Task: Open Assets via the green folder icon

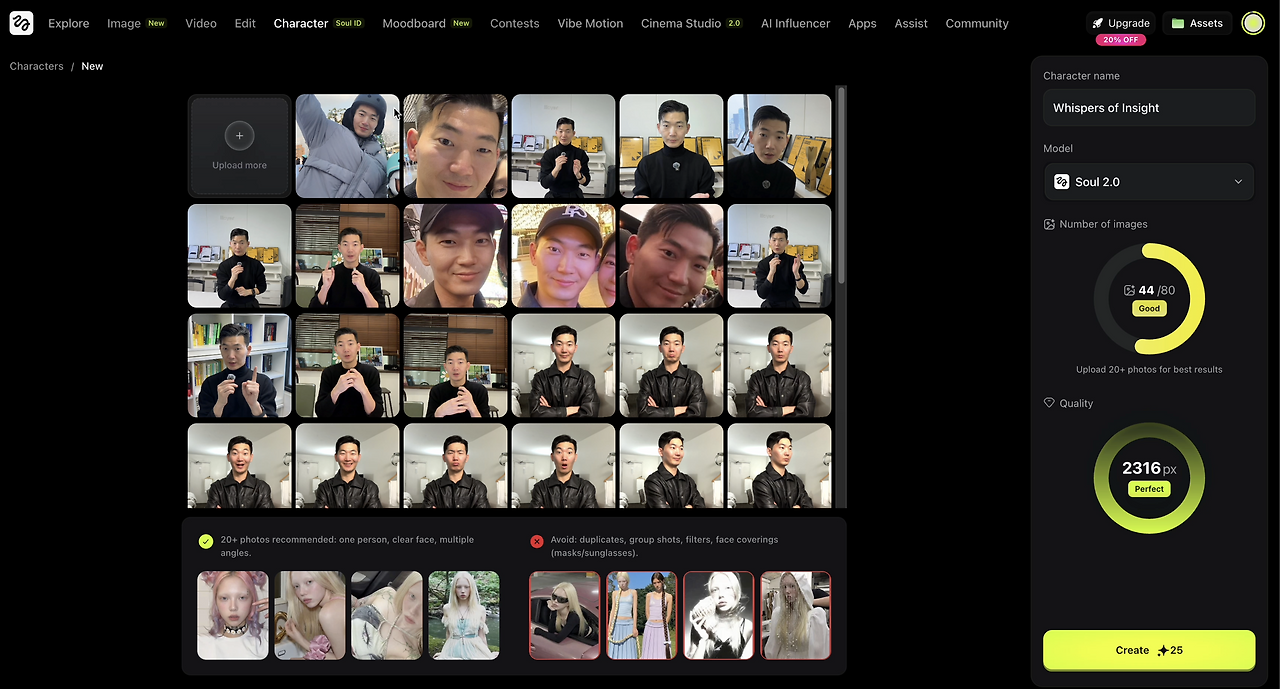Action: click(1177, 22)
